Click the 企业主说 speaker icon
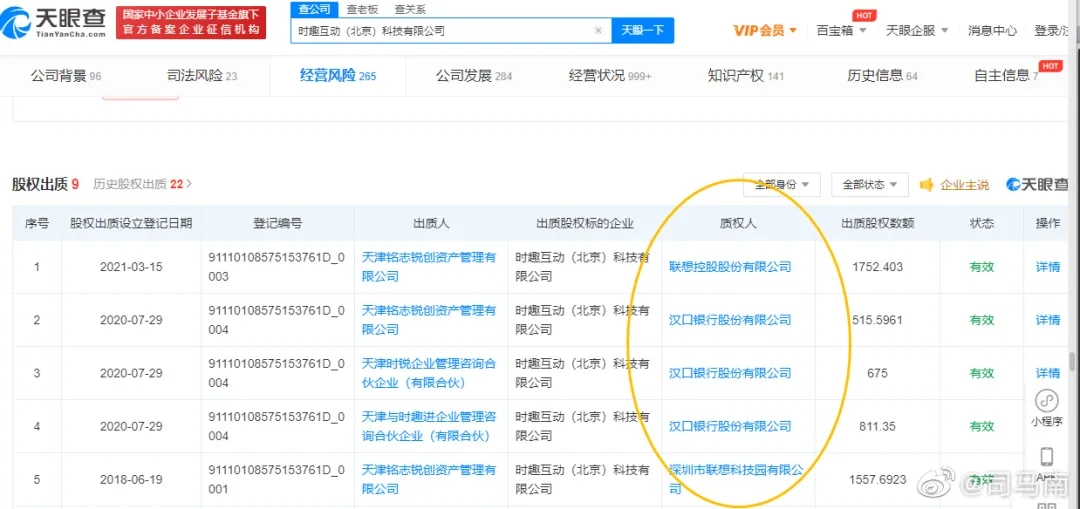Screen dimensions: 1080x509 pyautogui.click(x=926, y=185)
